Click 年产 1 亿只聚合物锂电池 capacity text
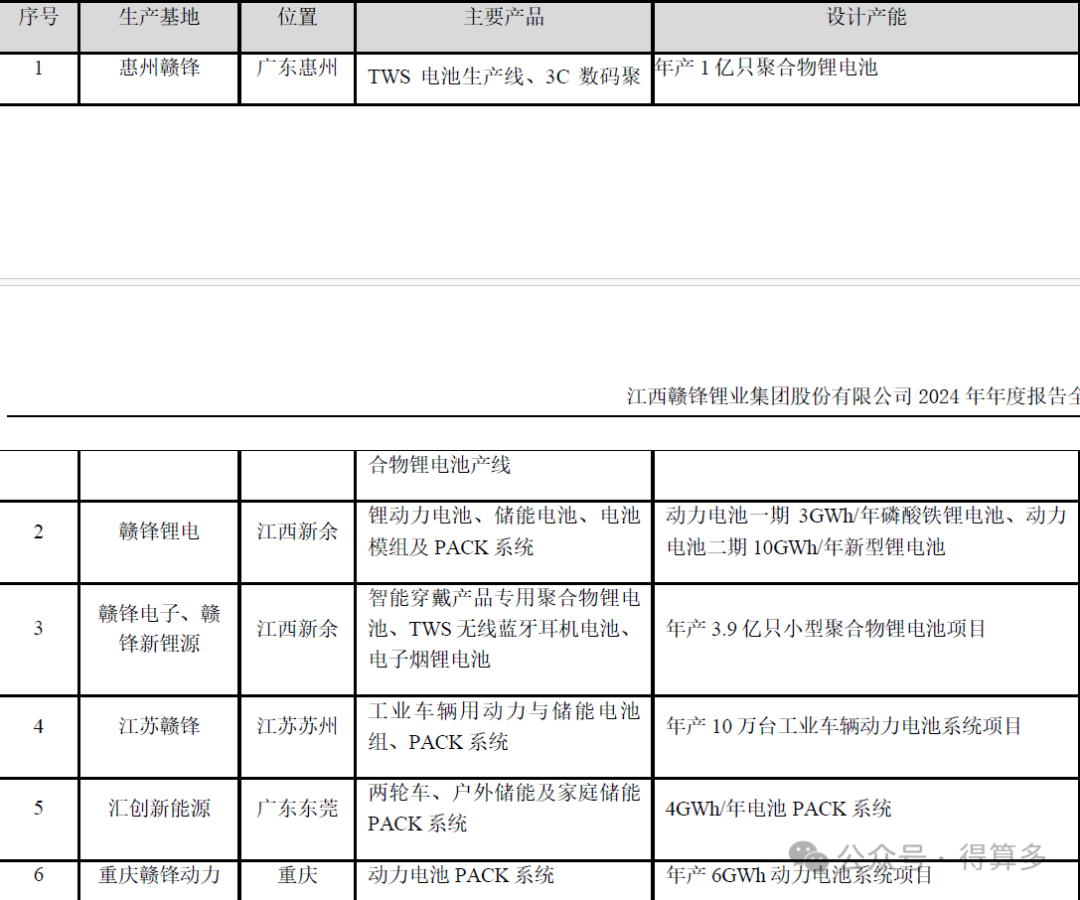 tap(766, 67)
